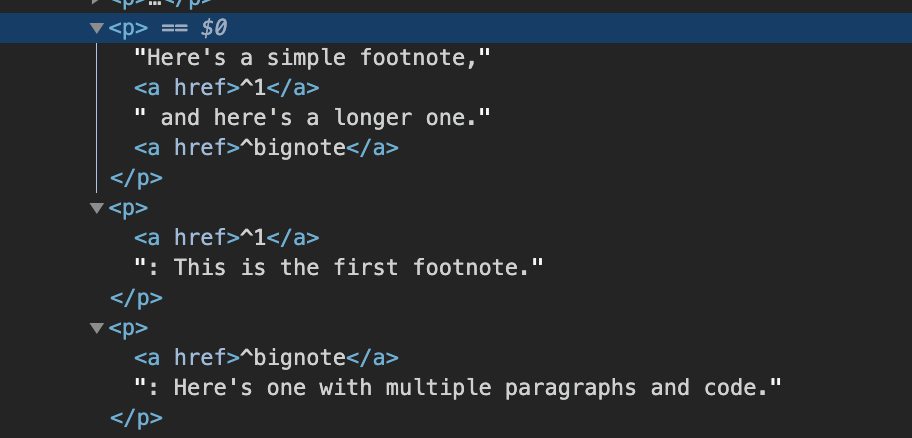The image size is (912, 438).
Task: Expand the collapsed <p>…</p> node at top
Action: 97,2
